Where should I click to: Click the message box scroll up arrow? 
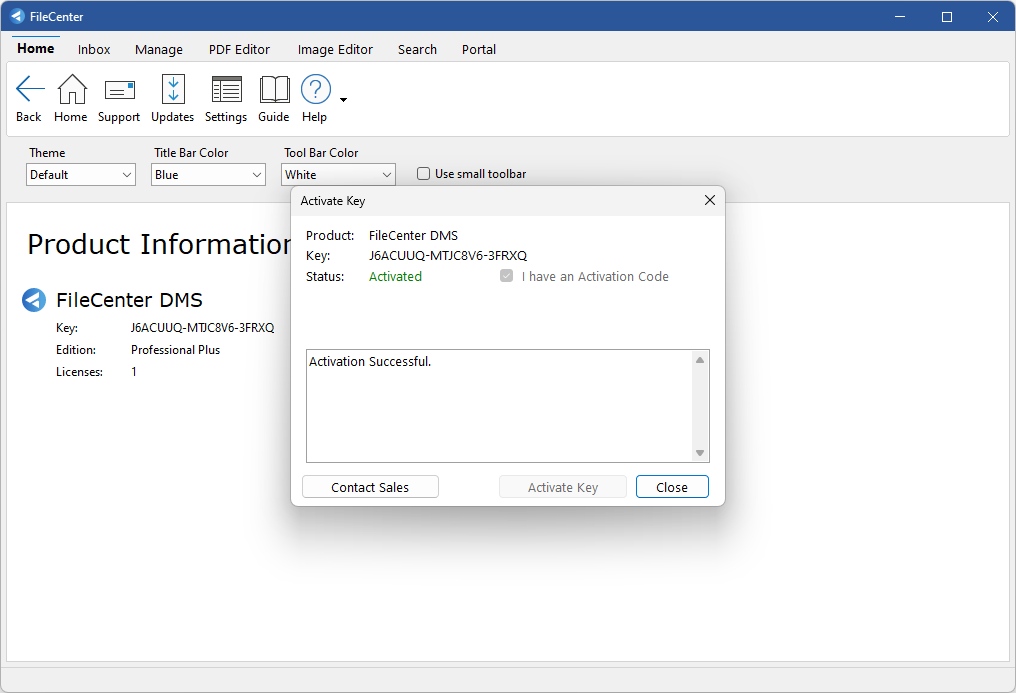tap(700, 360)
